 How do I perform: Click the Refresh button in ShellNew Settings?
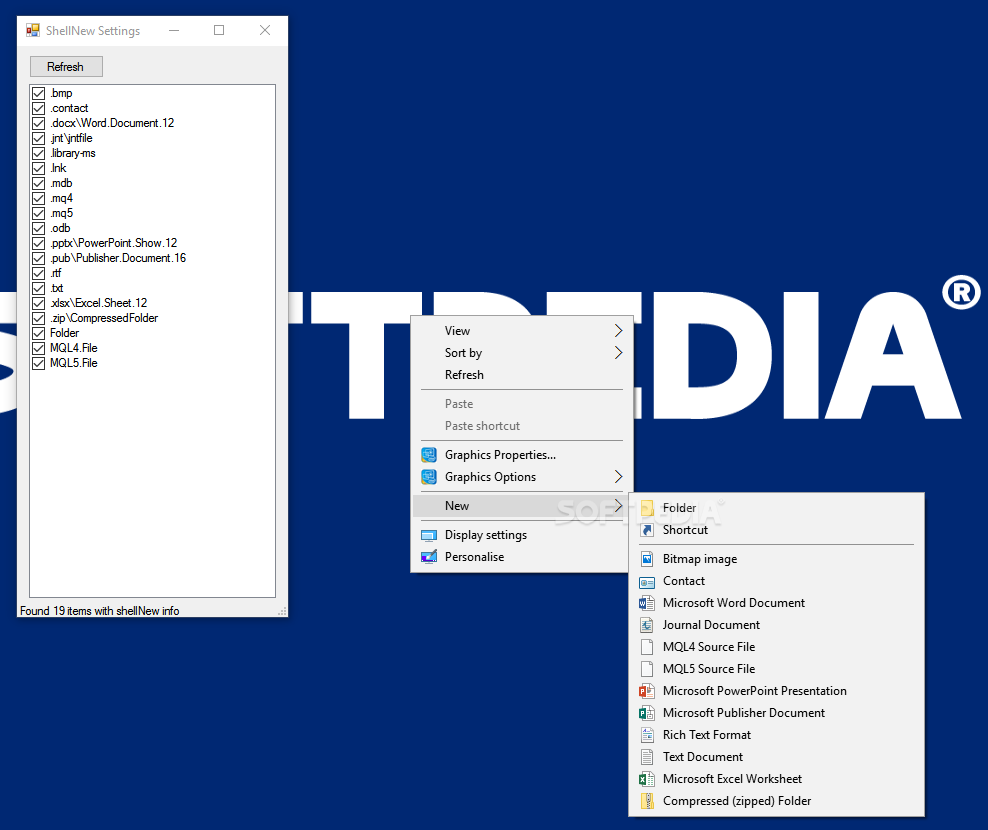[66, 67]
